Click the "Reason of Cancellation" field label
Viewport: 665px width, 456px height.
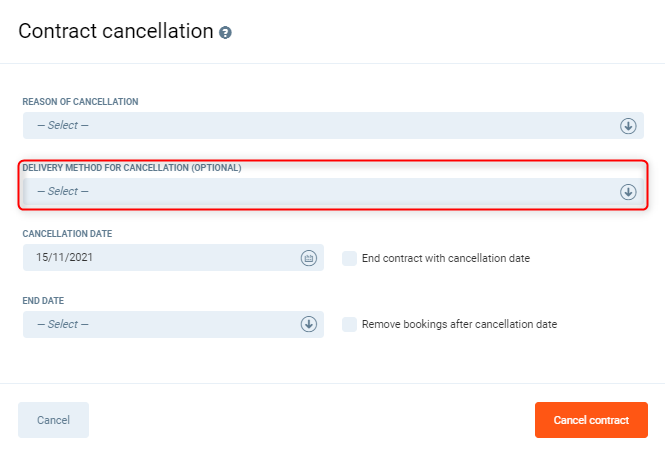point(80,102)
